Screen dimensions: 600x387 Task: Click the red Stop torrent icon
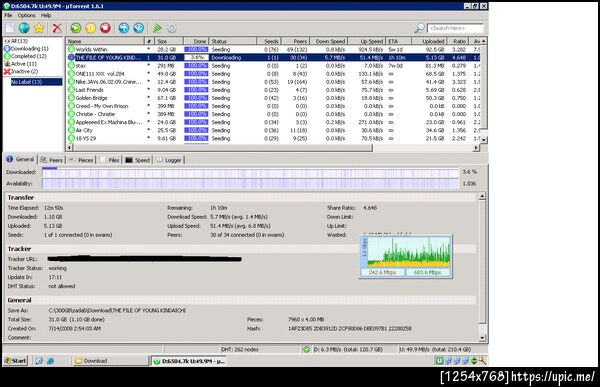tap(105, 28)
